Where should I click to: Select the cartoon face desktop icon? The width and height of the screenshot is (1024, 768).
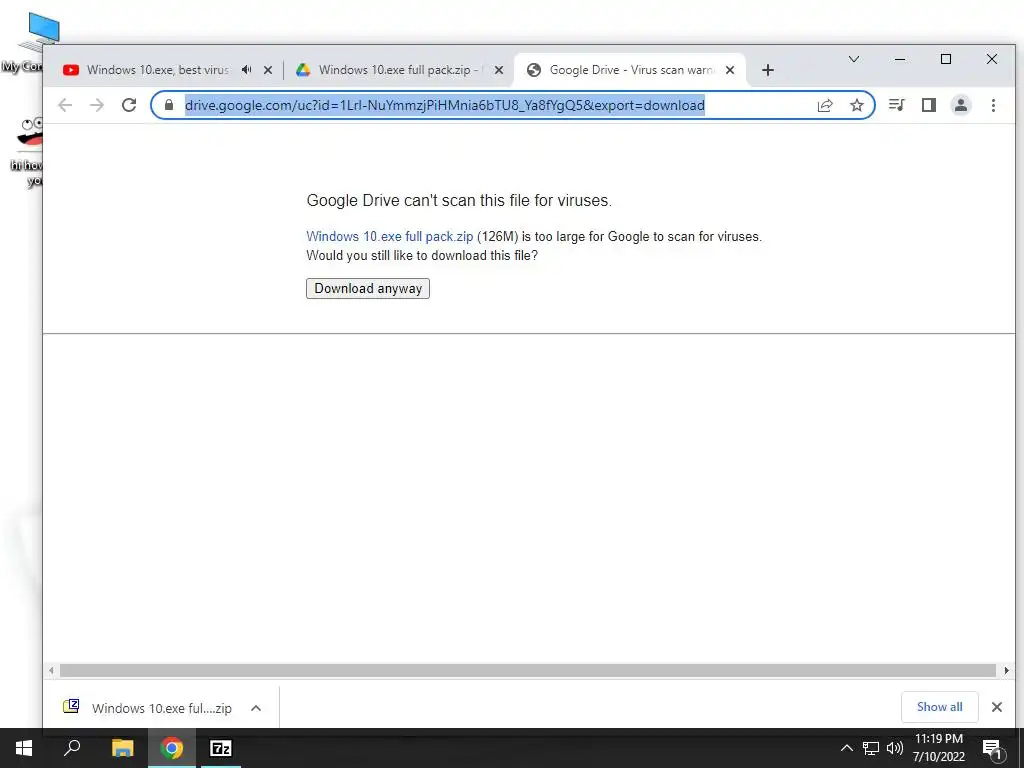[27, 152]
